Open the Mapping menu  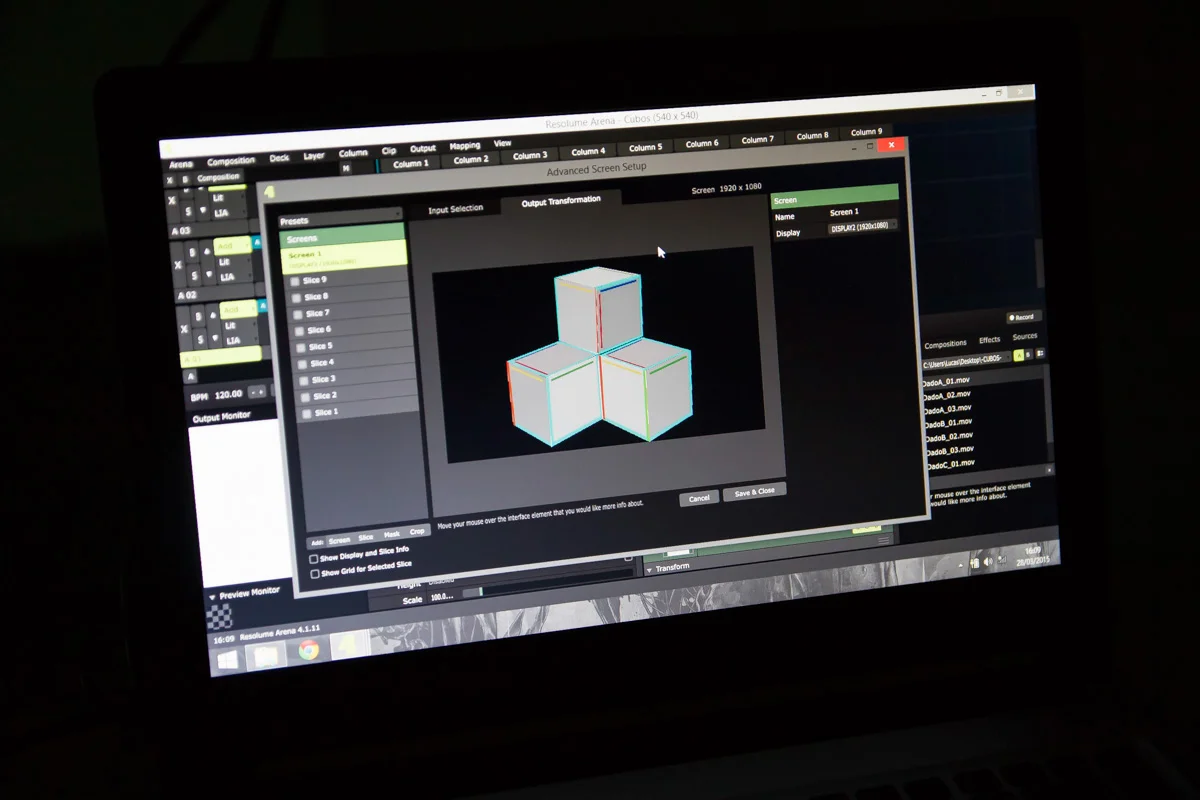[x=464, y=146]
